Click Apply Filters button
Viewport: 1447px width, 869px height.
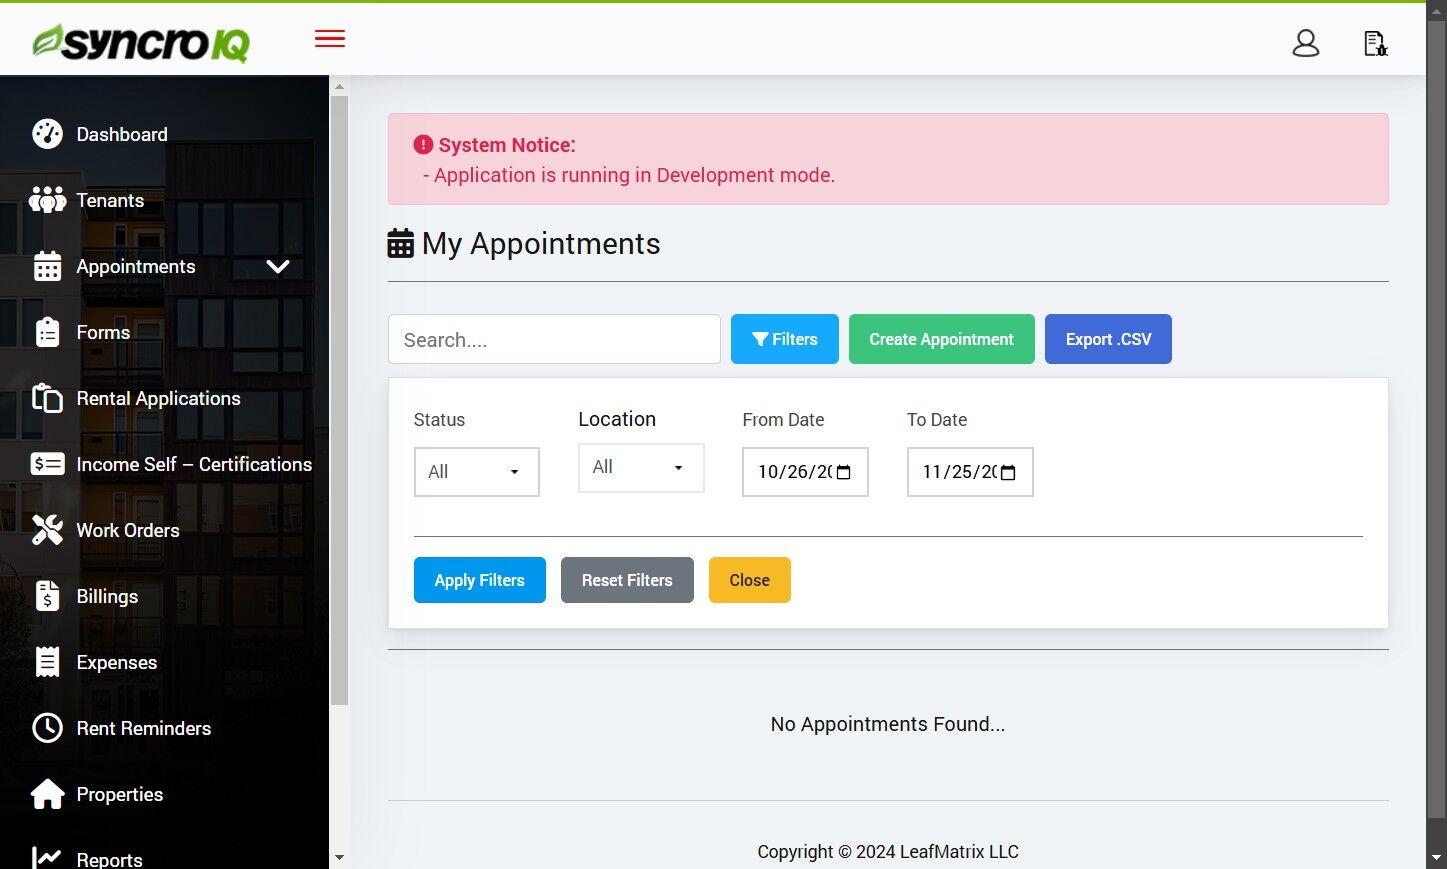480,580
